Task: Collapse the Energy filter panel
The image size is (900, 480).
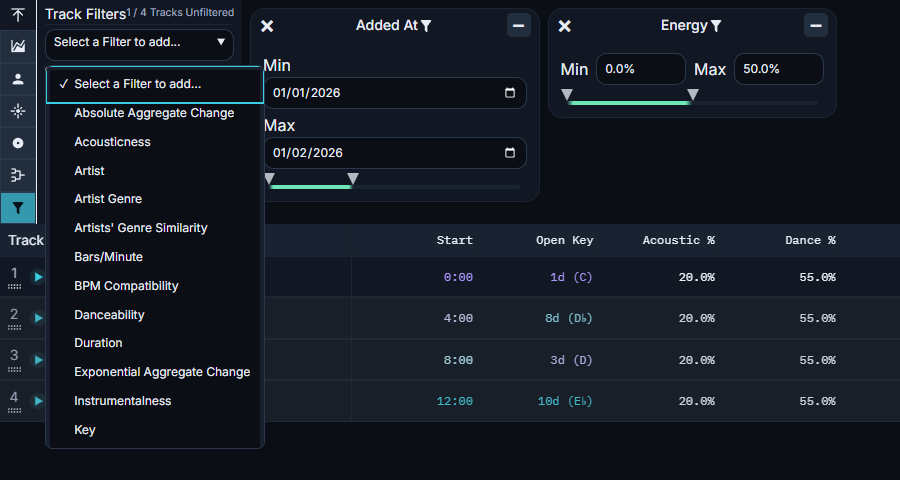Action: [816, 26]
